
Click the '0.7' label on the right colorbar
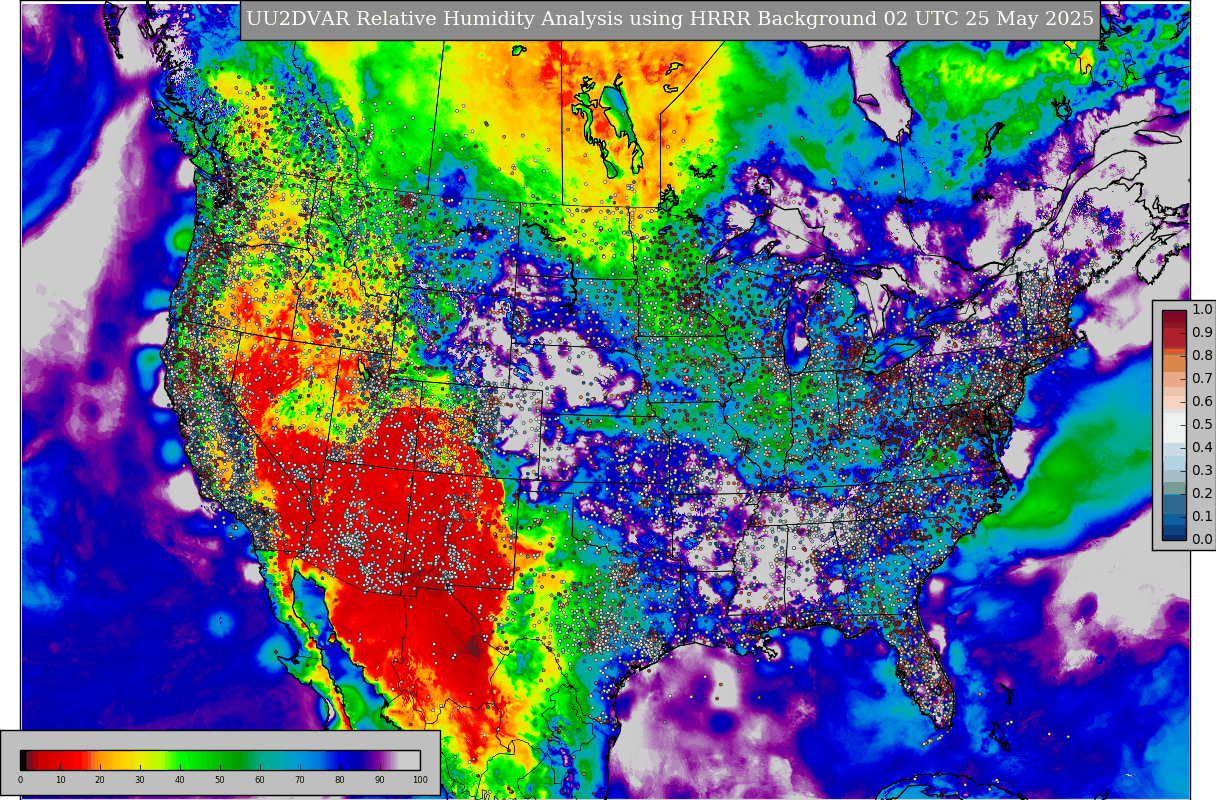pyautogui.click(x=1202, y=378)
